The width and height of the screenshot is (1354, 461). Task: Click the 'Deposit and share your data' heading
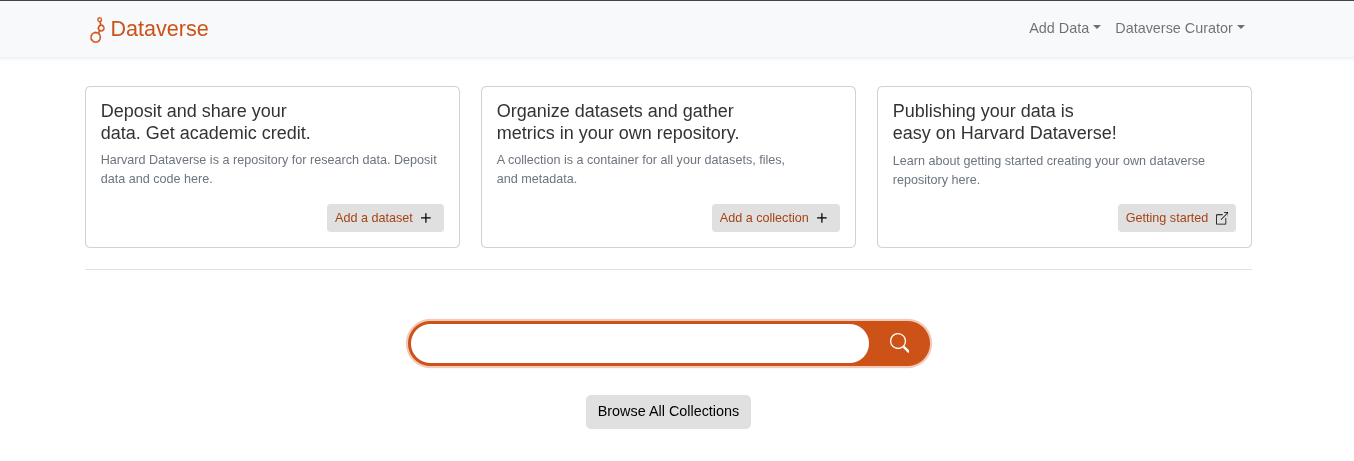click(205, 122)
